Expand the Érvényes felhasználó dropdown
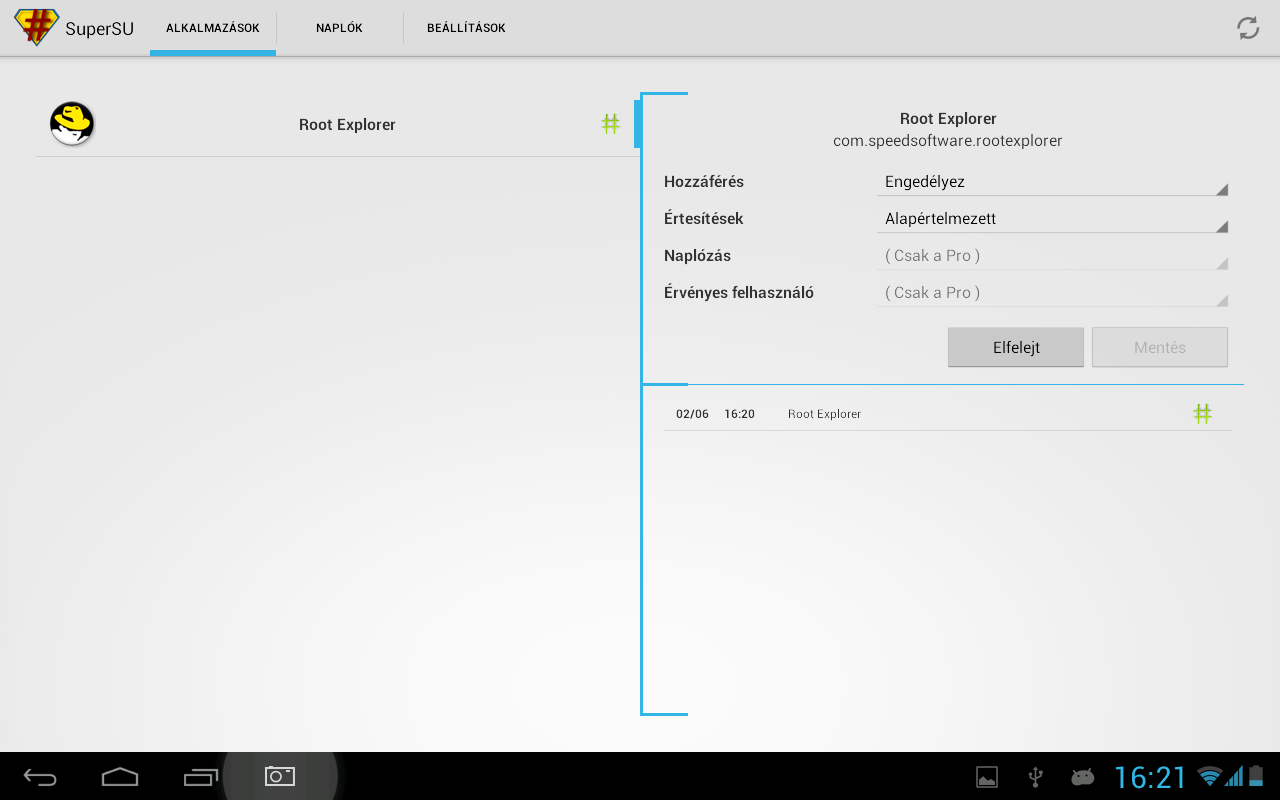The height and width of the screenshot is (800, 1280). (x=1052, y=293)
